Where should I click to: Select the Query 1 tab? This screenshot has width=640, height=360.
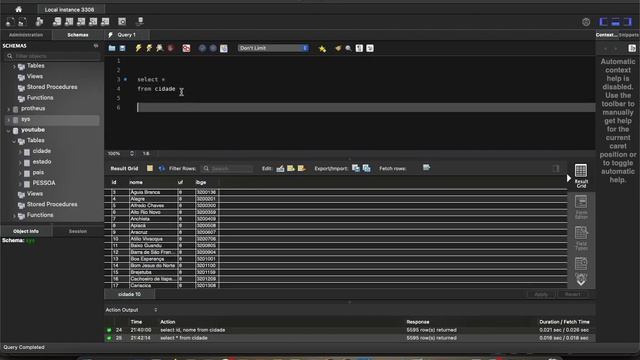[127, 35]
